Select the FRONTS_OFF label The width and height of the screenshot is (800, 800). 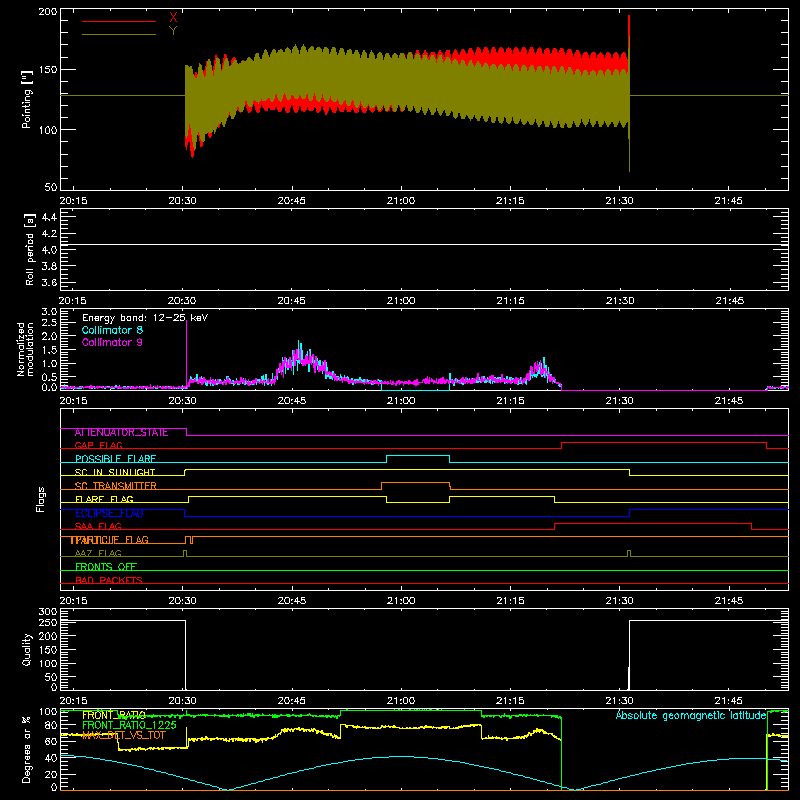(106, 566)
